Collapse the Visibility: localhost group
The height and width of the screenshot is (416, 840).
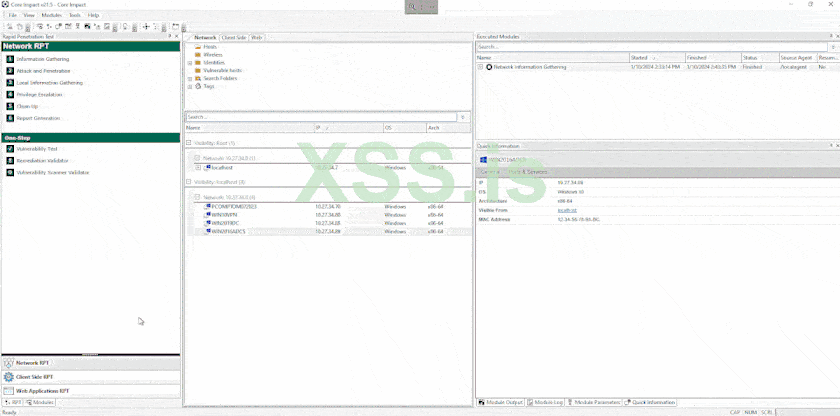[x=189, y=183]
